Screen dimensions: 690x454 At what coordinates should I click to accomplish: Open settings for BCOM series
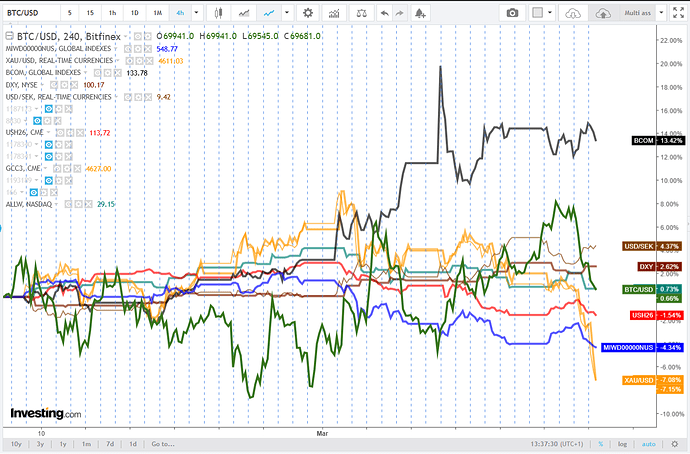pos(108,73)
